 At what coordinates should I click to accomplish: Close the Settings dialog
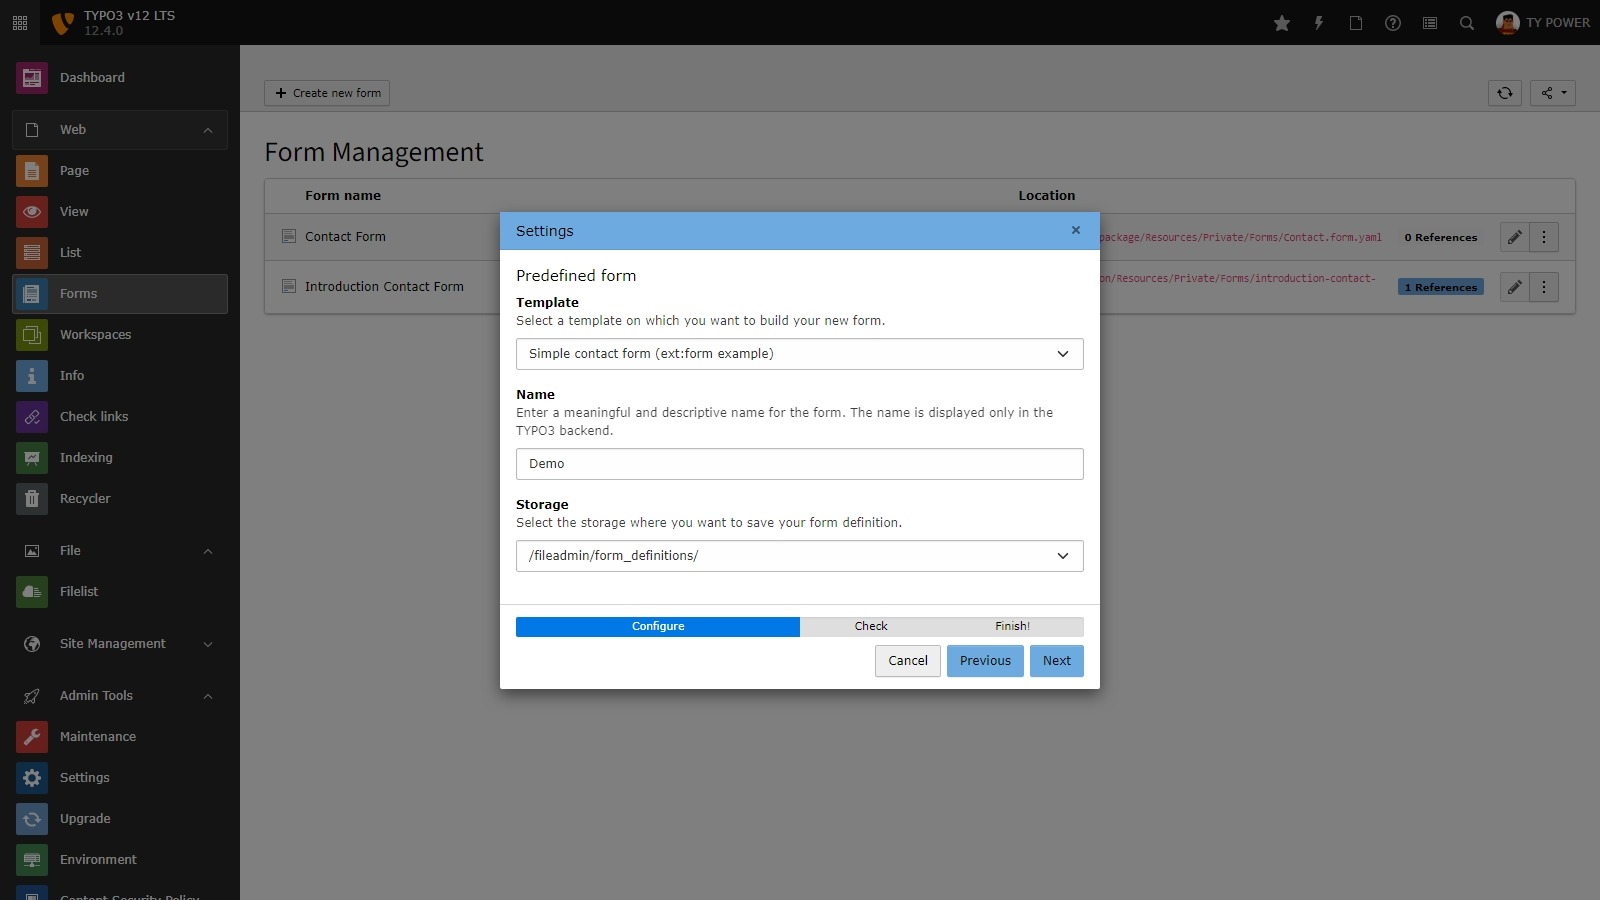click(x=1076, y=230)
